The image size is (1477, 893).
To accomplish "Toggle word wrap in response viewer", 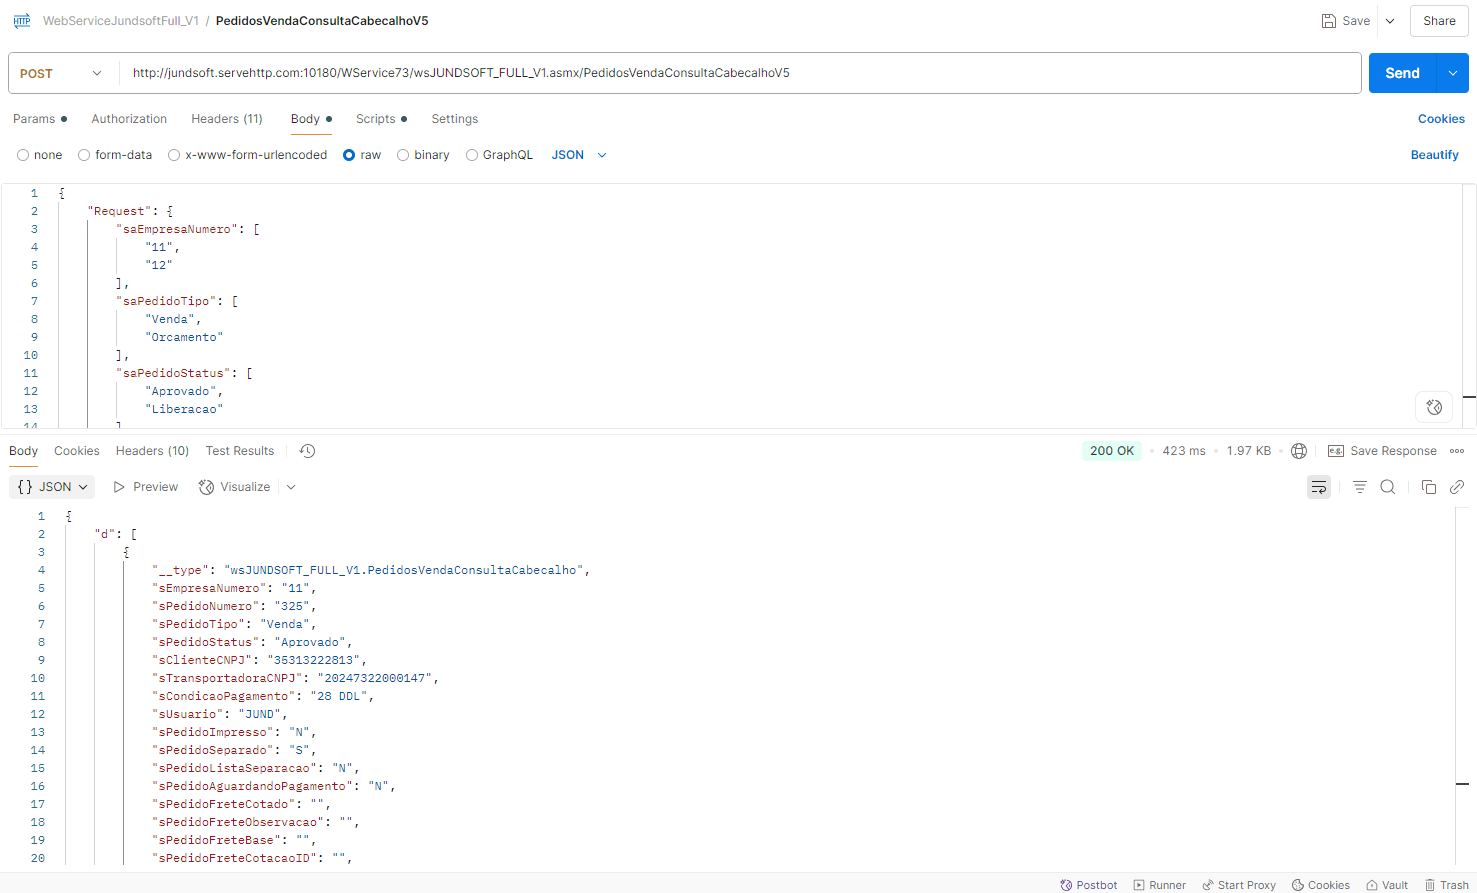I will 1319,487.
